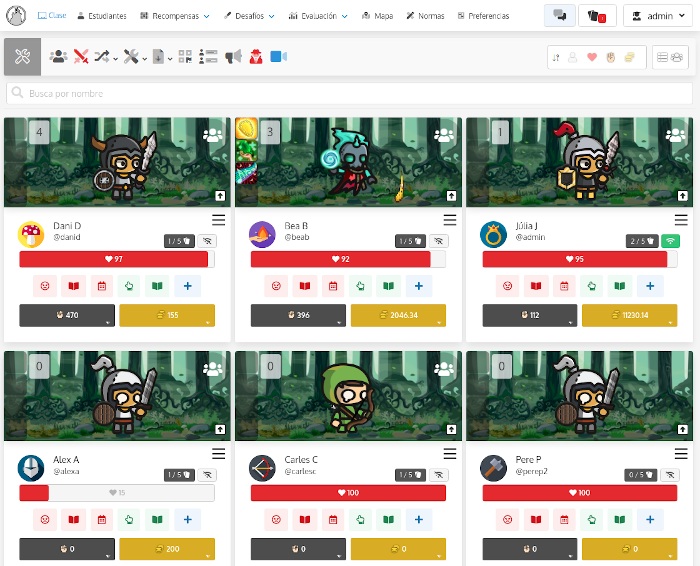Click Dani D's 470 experience points button

pyautogui.click(x=66, y=316)
